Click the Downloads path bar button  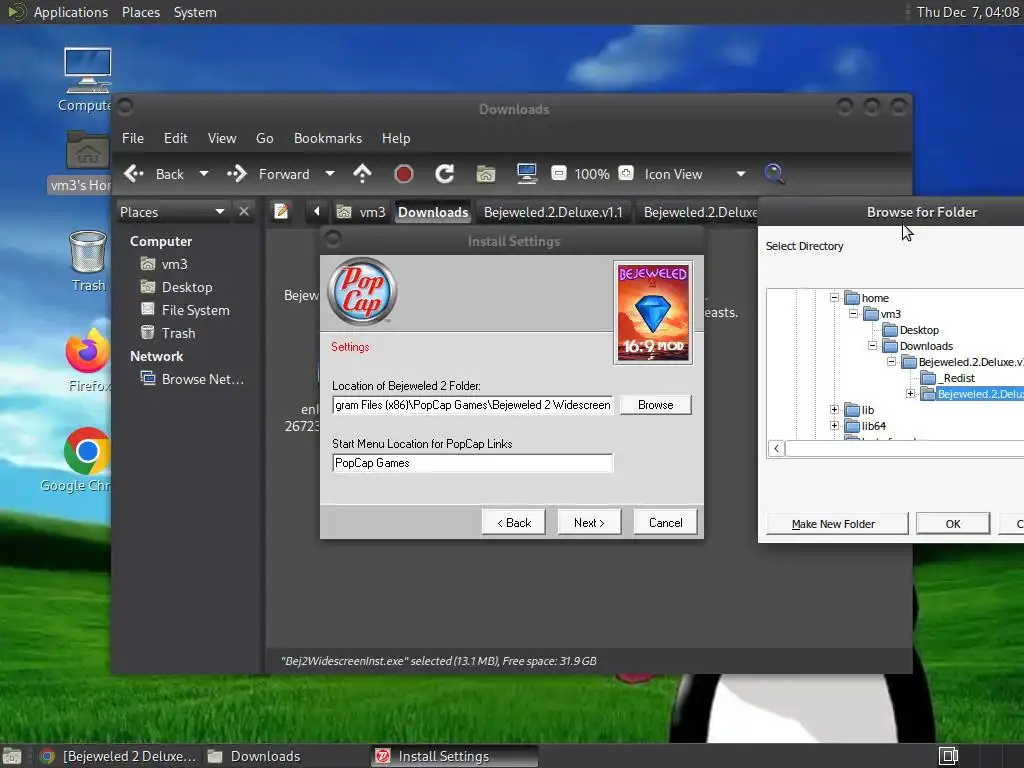tap(433, 212)
